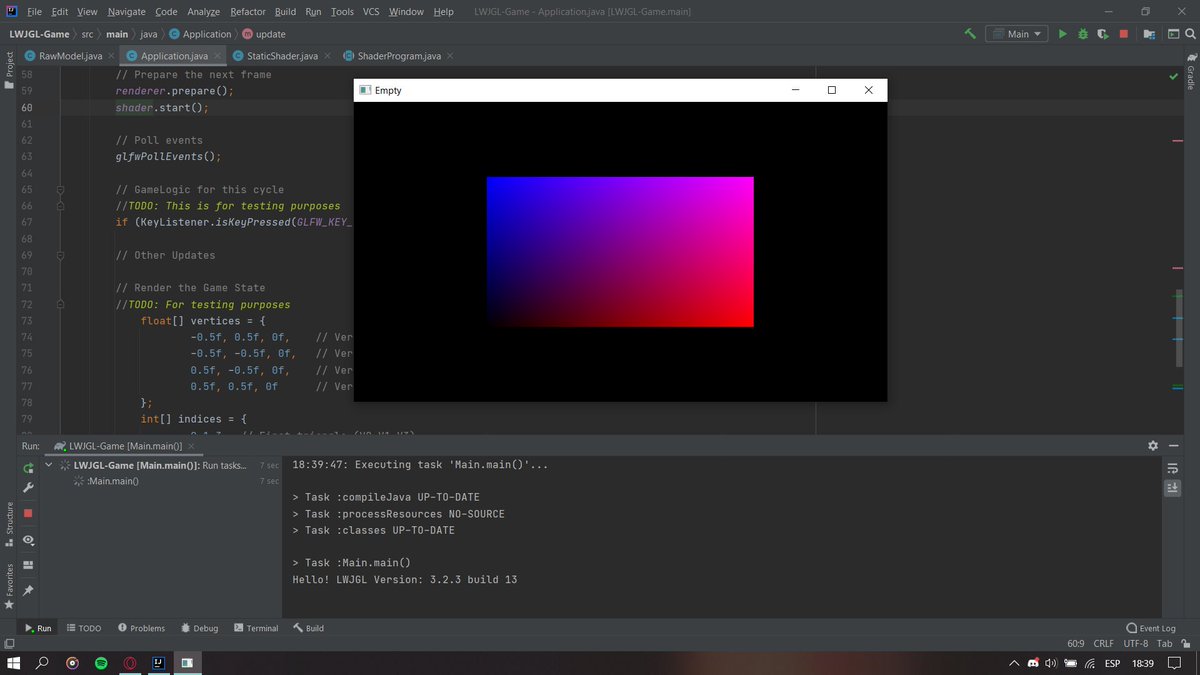Image resolution: width=1200 pixels, height=675 pixels.
Task: Click the IntelliJ IDEA taskbar icon
Action: tap(158, 663)
